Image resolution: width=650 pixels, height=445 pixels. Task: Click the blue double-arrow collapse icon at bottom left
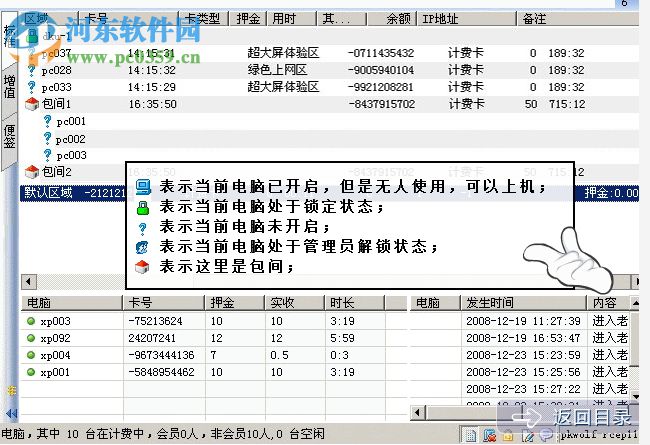(12, 413)
